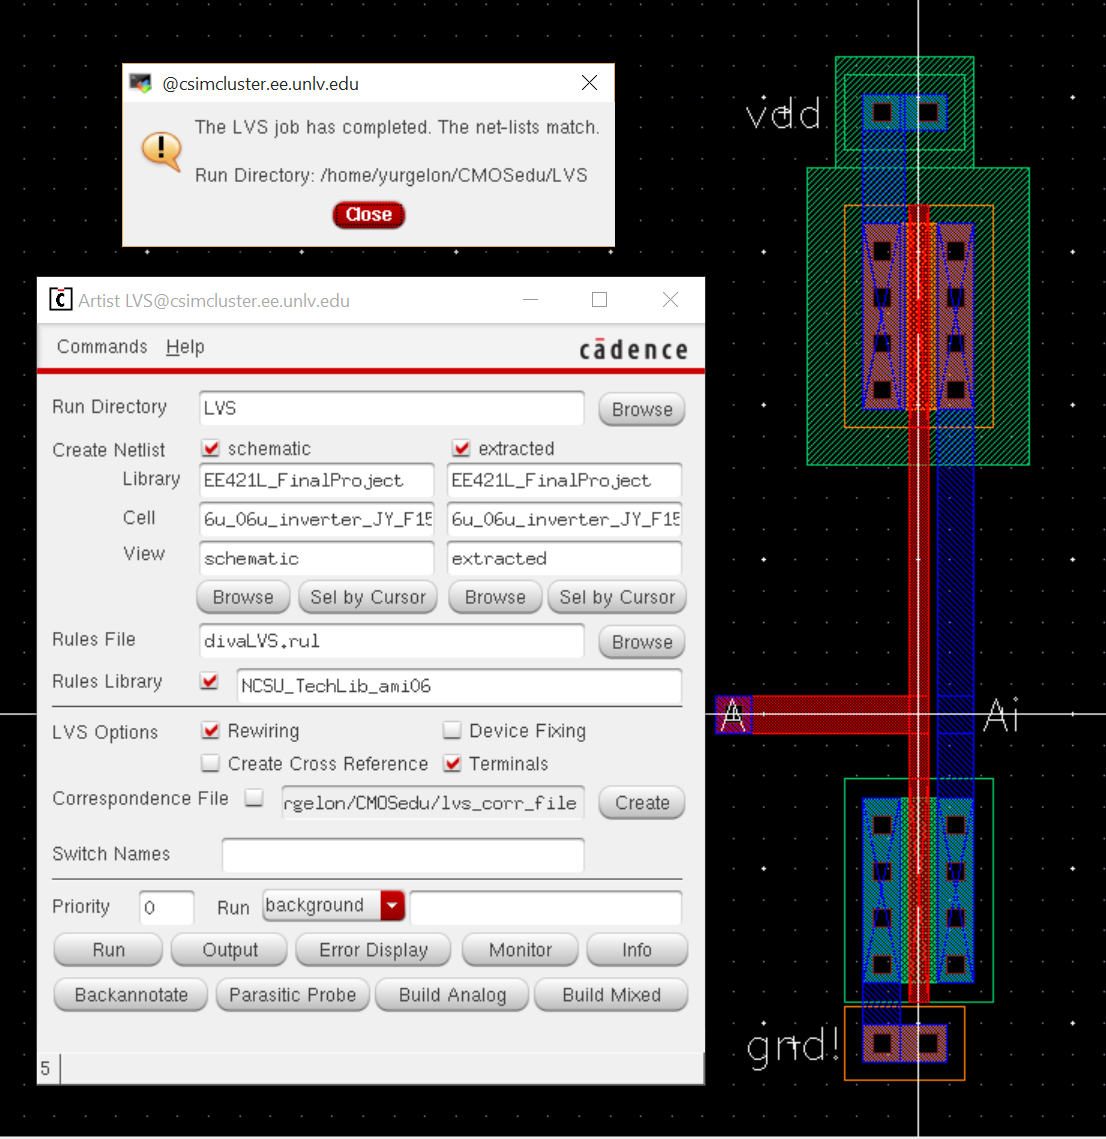
Task: Open Error Display
Action: (373, 950)
